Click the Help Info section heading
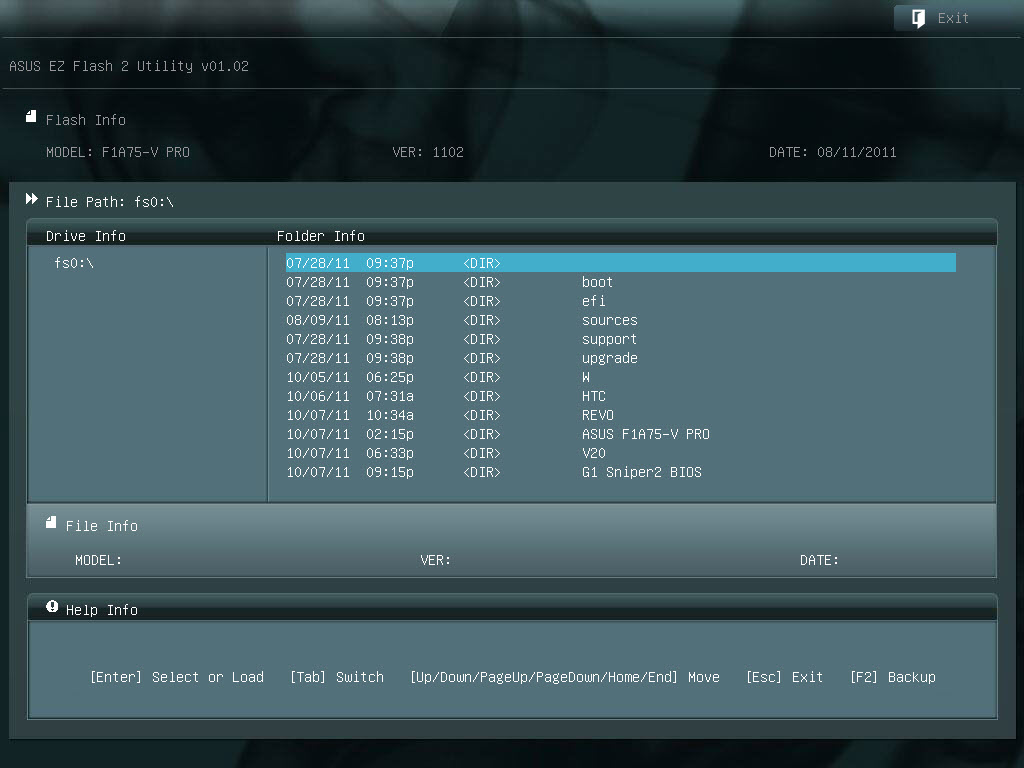This screenshot has height=768, width=1024. (101, 610)
